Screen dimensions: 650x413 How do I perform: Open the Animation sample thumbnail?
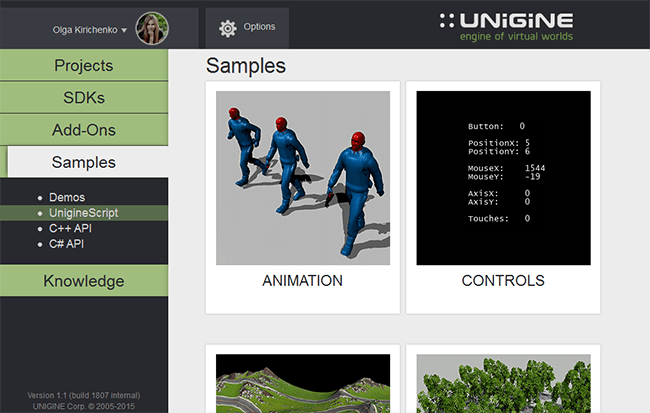point(303,178)
